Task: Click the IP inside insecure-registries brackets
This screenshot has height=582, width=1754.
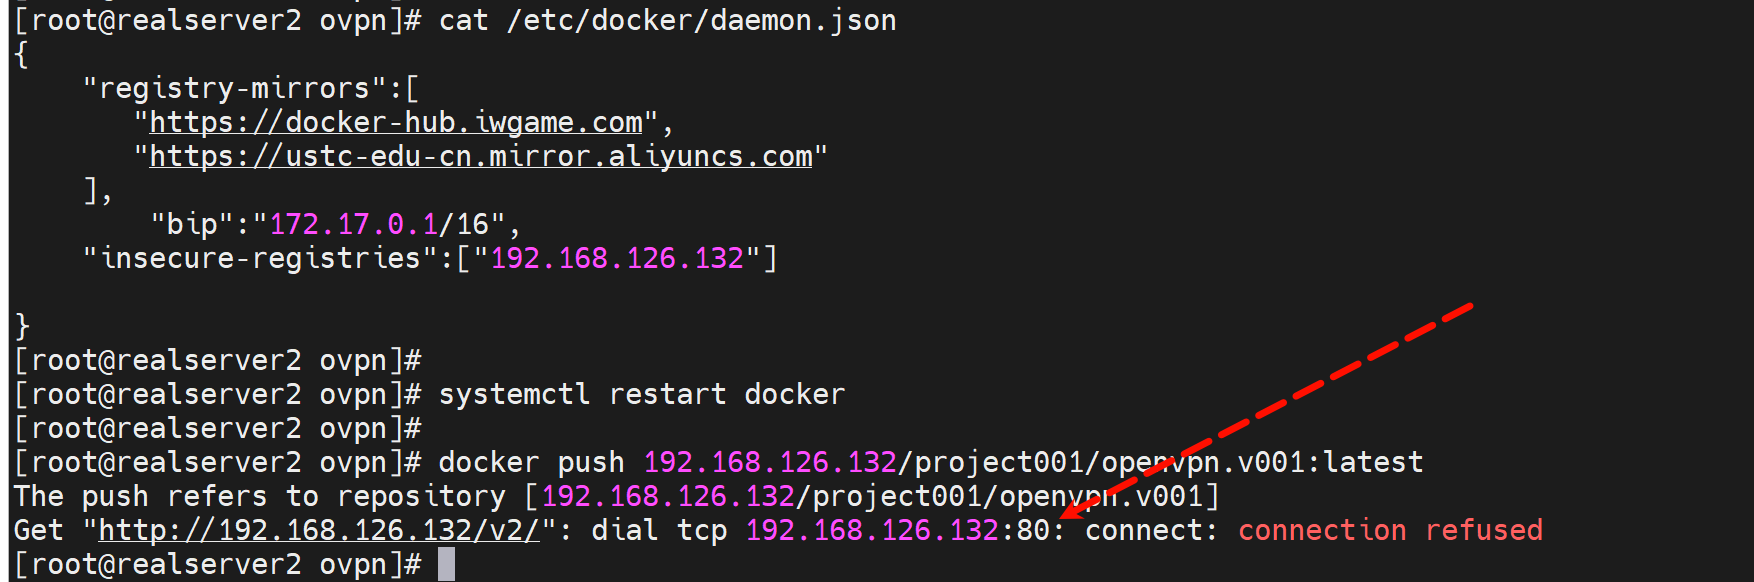Action: point(617,258)
